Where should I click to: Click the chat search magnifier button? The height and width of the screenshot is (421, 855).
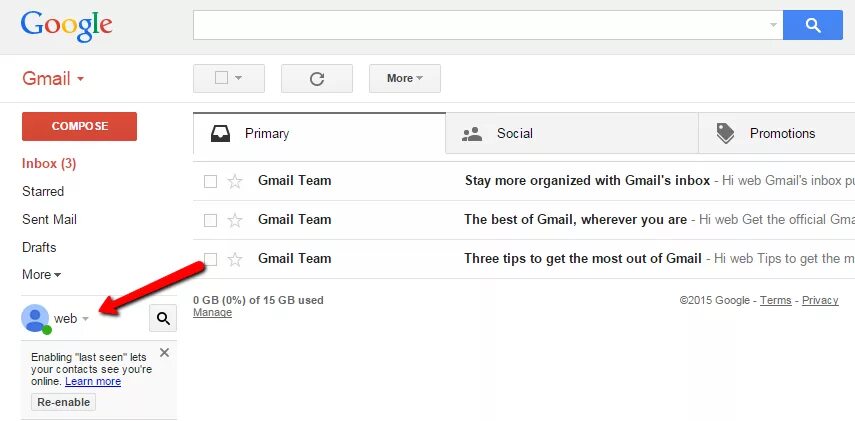[163, 318]
